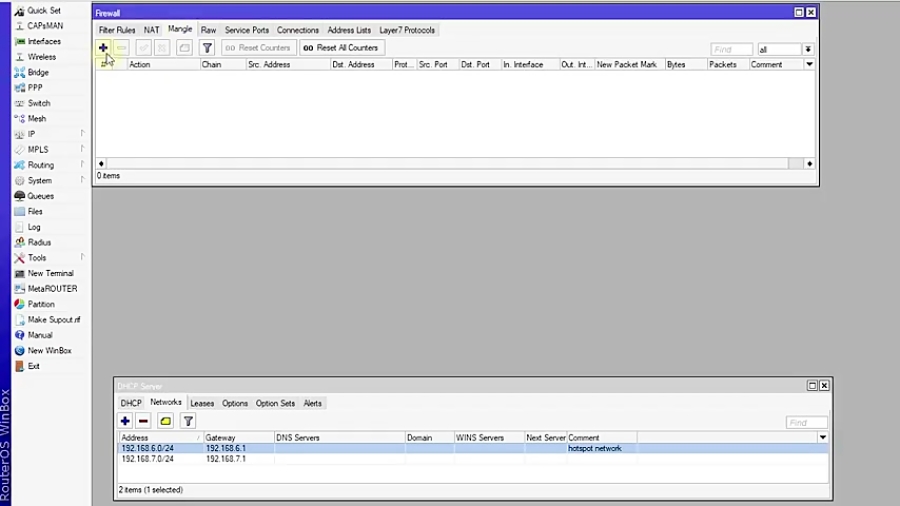Switch to Leases tab
This screenshot has width=900, height=506.
201,403
